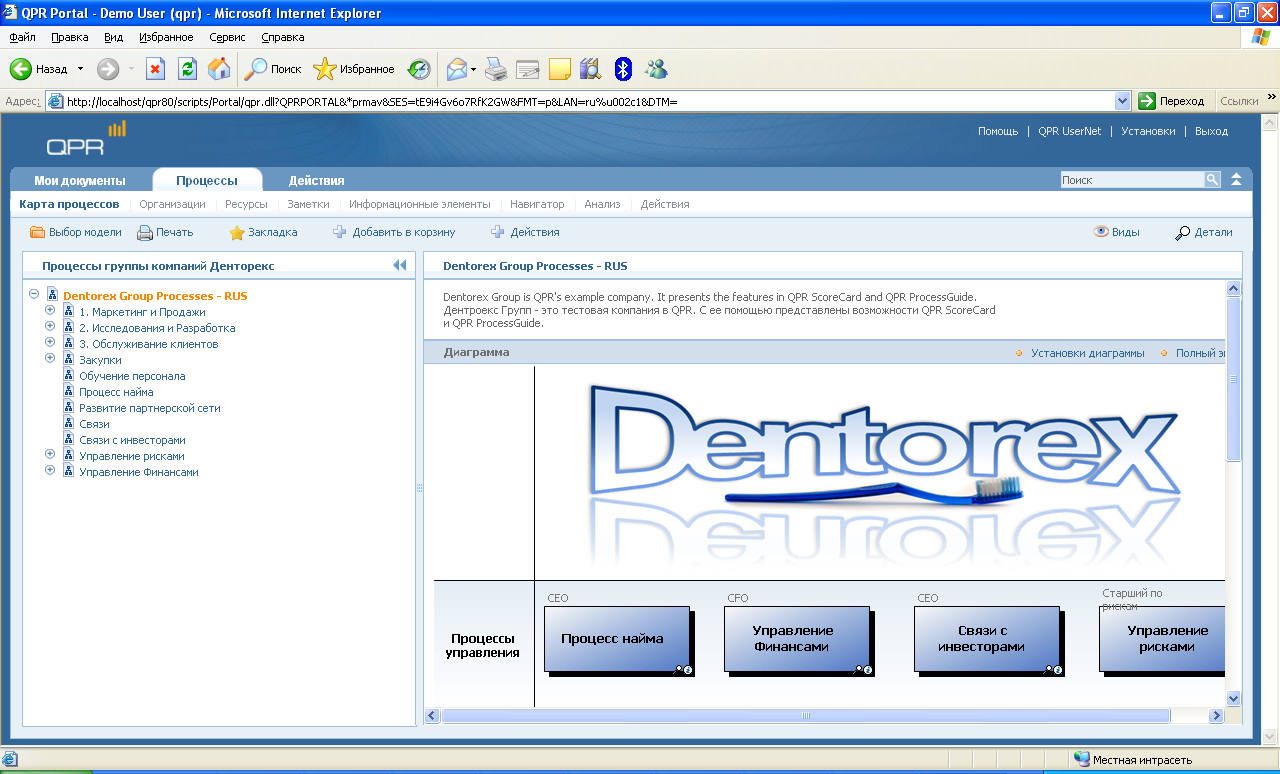Expand 3. Обслуживание клиентов node
This screenshot has height=774, width=1280.
click(x=50, y=343)
